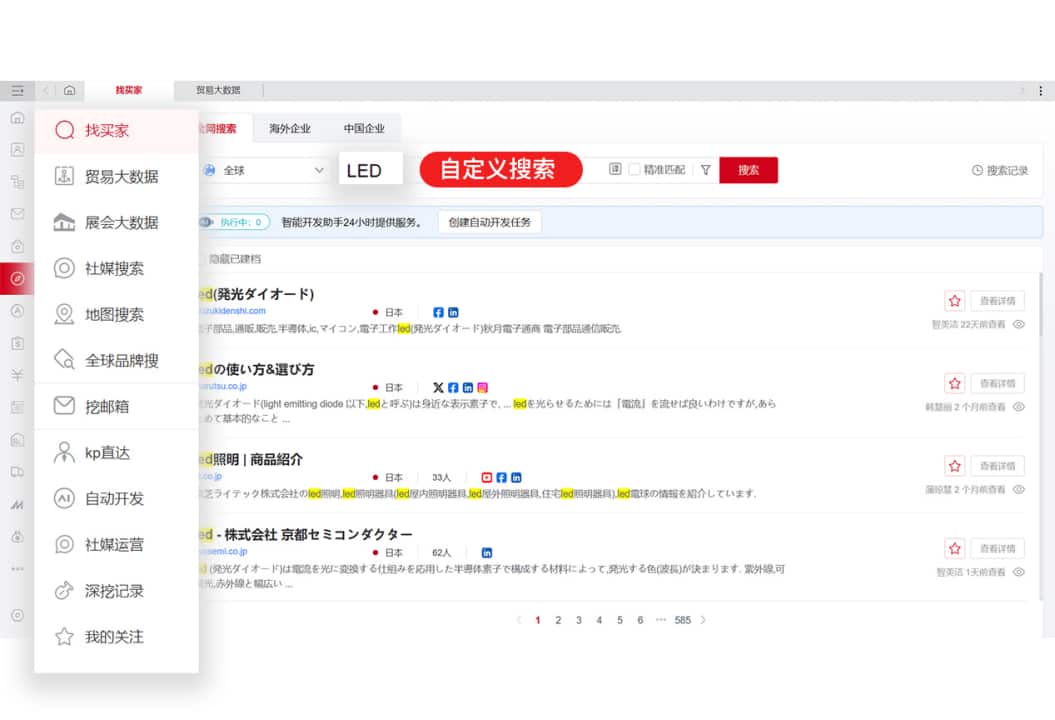
Task: Click the Instagram icon in second result
Action: 484,387
